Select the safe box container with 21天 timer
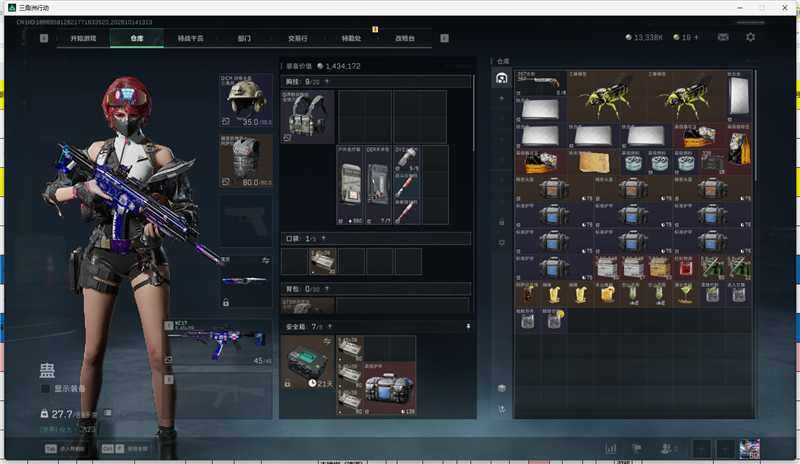This screenshot has height=464, width=800. (308, 362)
